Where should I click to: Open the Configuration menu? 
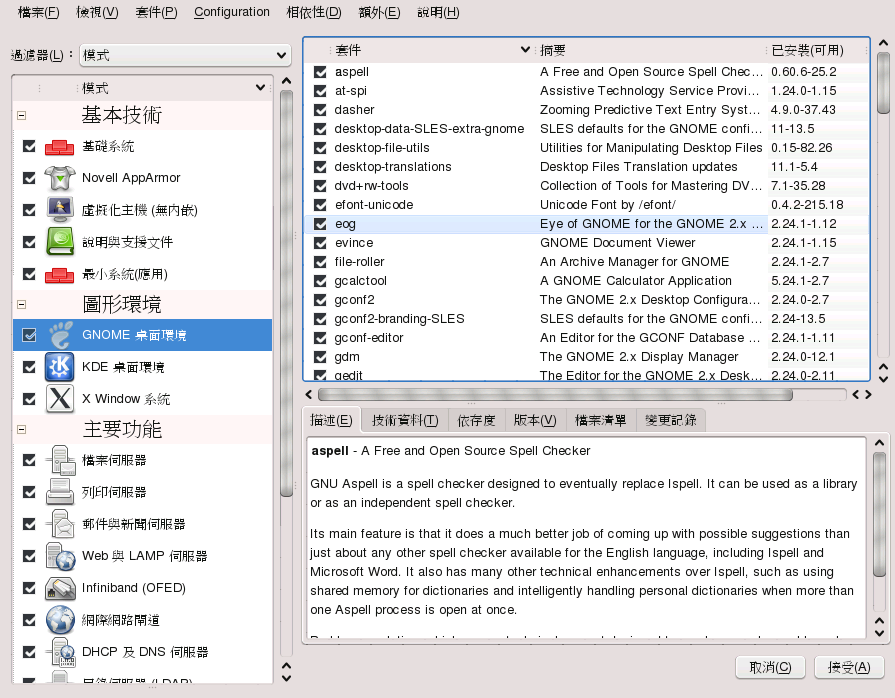point(232,12)
